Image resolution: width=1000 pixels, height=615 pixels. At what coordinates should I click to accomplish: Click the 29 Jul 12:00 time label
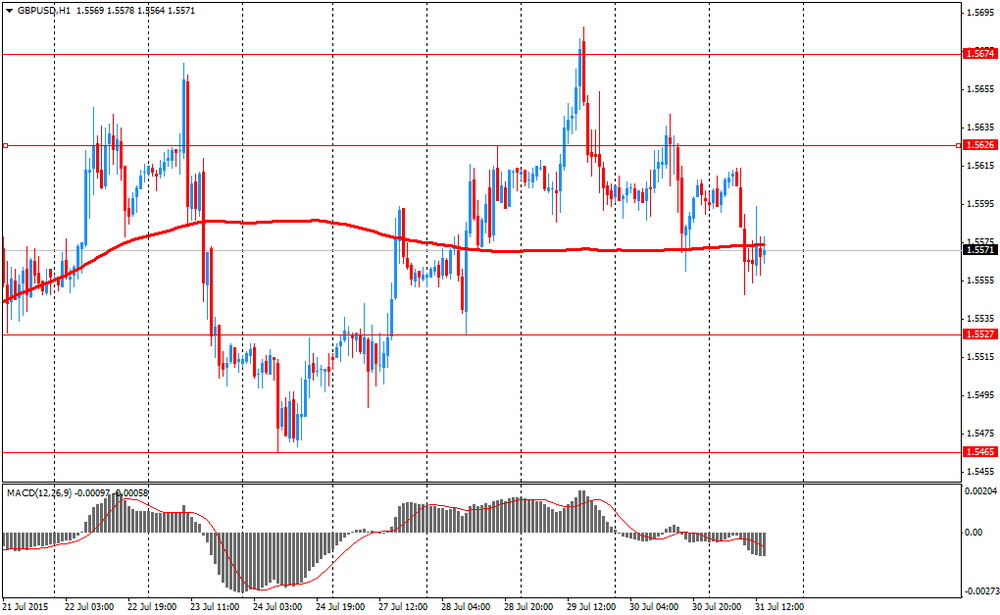(x=591, y=606)
